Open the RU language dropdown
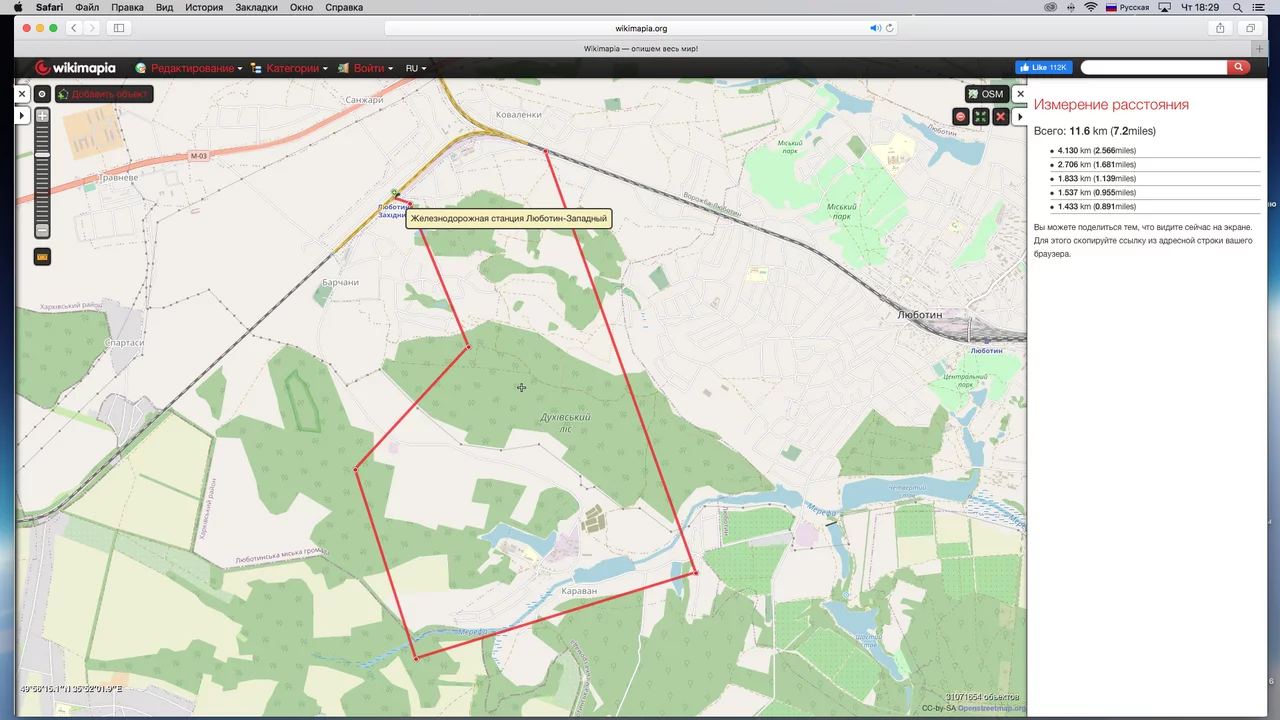 [x=416, y=68]
